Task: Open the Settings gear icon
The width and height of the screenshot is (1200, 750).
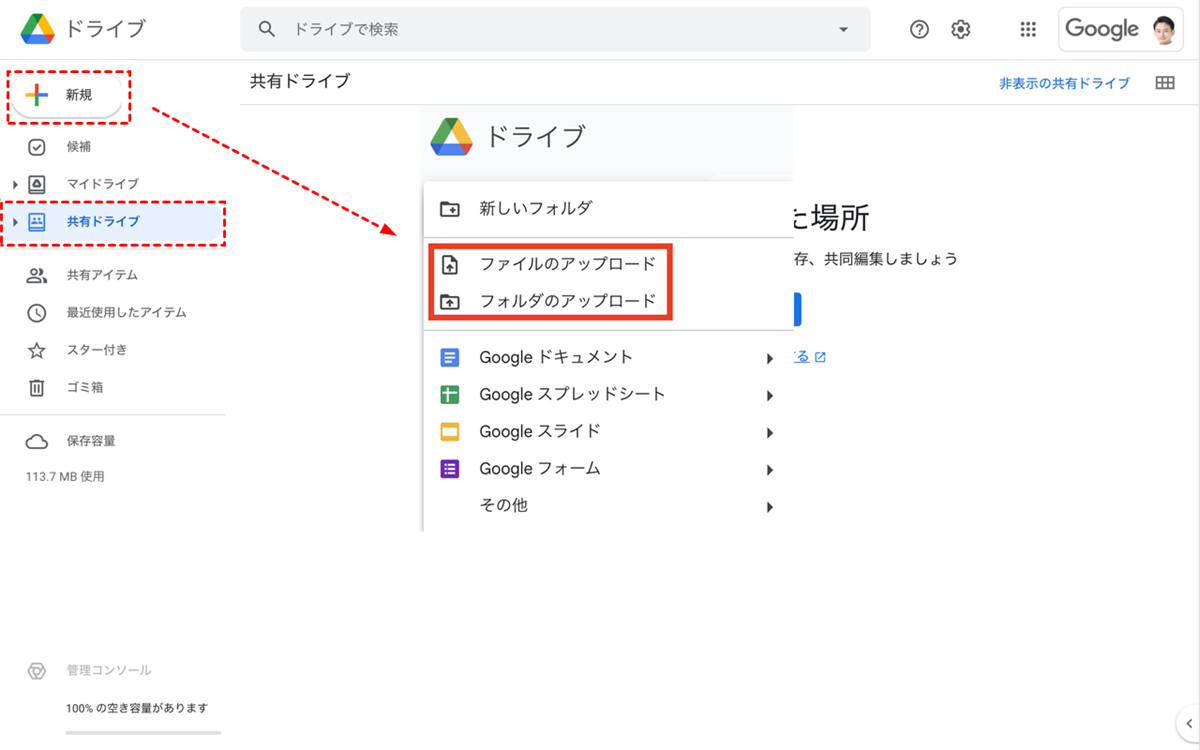Action: coord(961,30)
